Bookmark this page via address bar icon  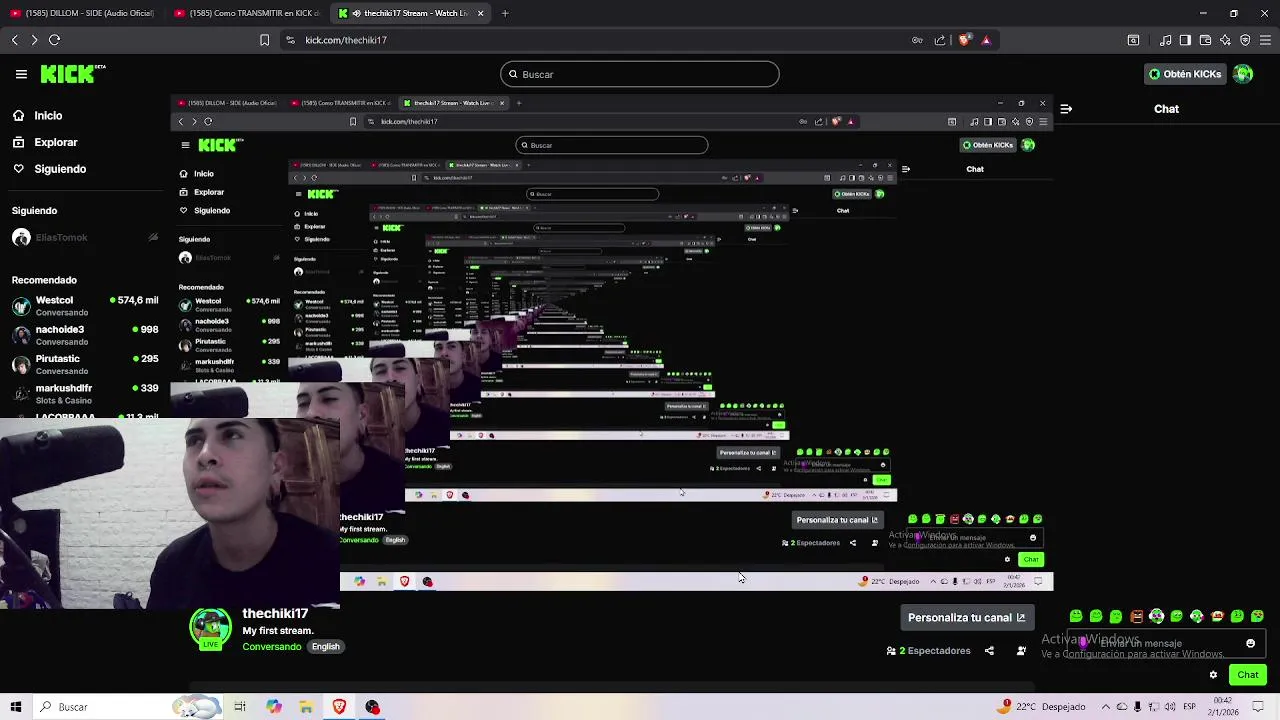tap(264, 40)
